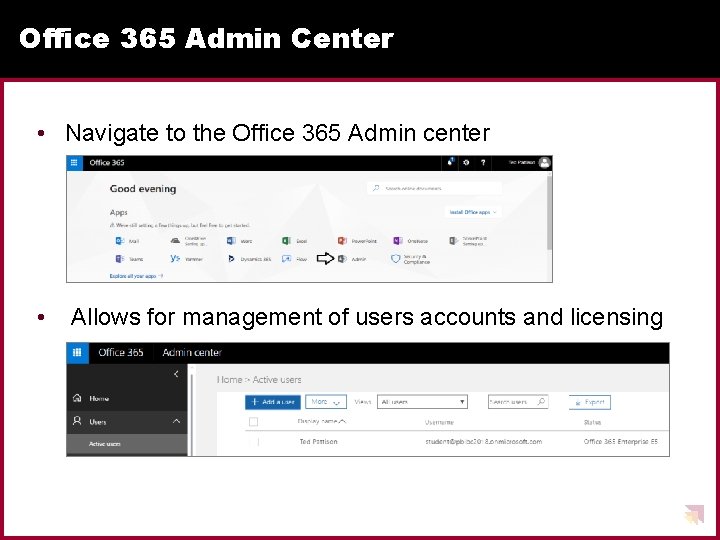Click Home icon in admin sidebar
Image resolution: width=720 pixels, height=540 pixels.
point(77,398)
